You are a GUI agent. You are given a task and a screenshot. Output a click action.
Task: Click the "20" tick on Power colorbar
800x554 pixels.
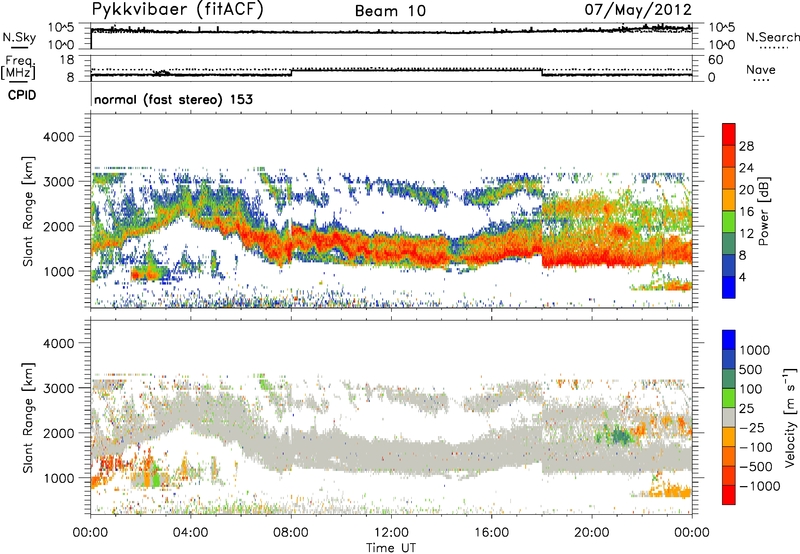tap(746, 190)
